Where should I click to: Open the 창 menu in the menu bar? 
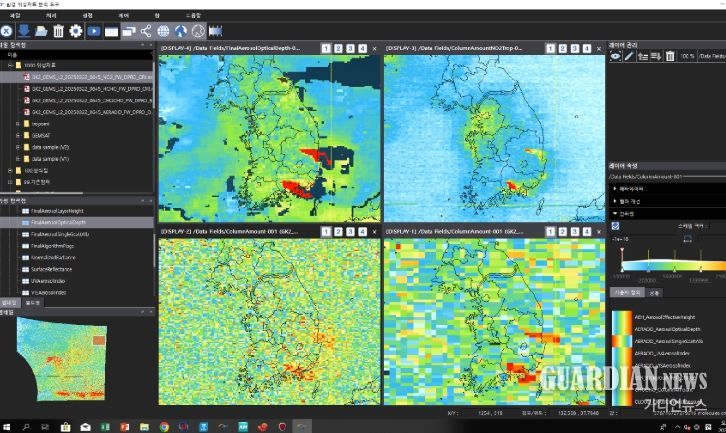157,16
